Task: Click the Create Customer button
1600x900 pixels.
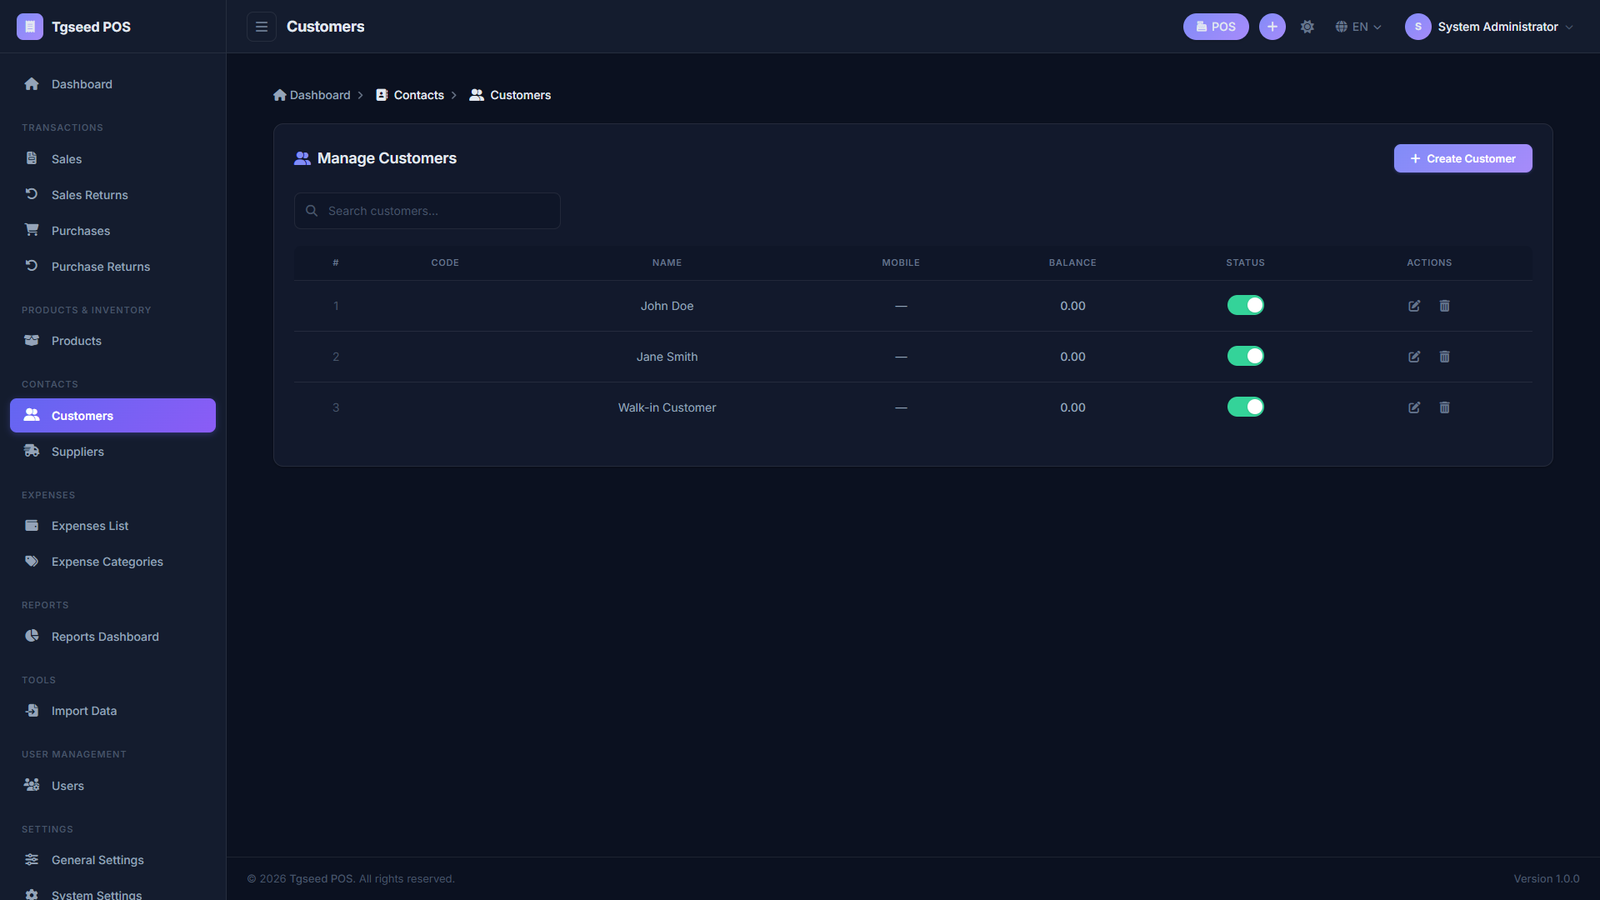Action: (x=1463, y=158)
